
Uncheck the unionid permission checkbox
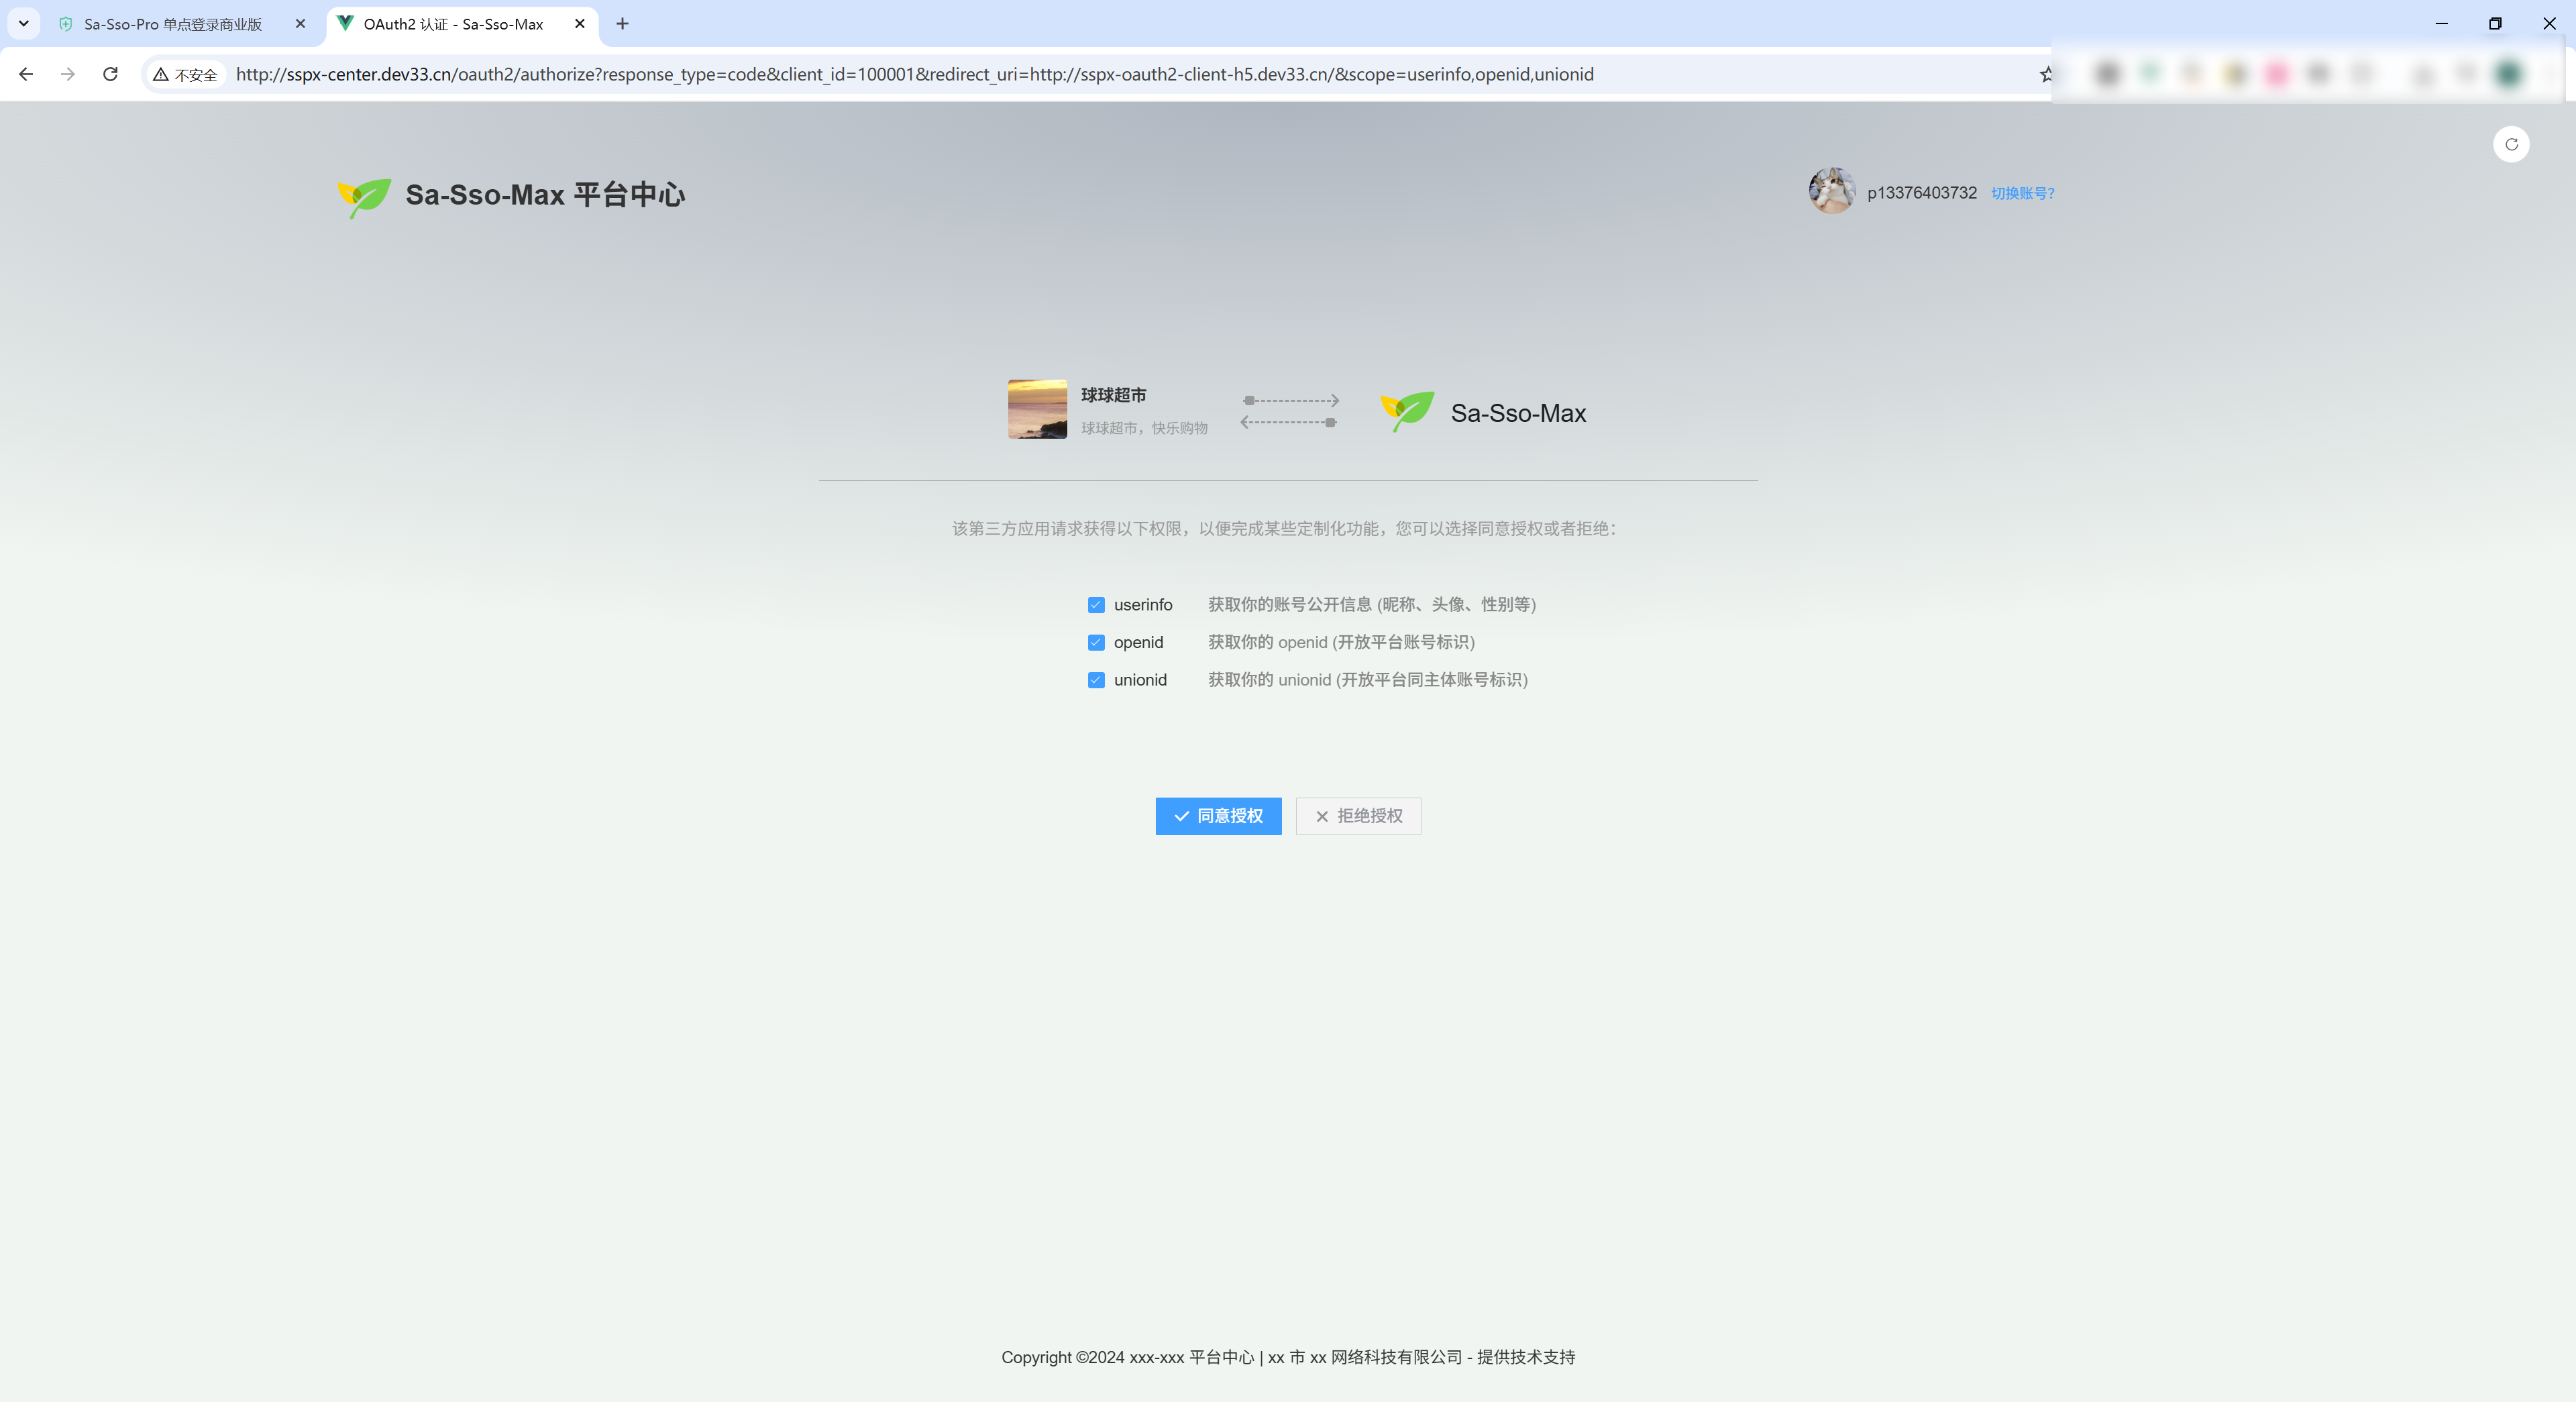click(1096, 680)
